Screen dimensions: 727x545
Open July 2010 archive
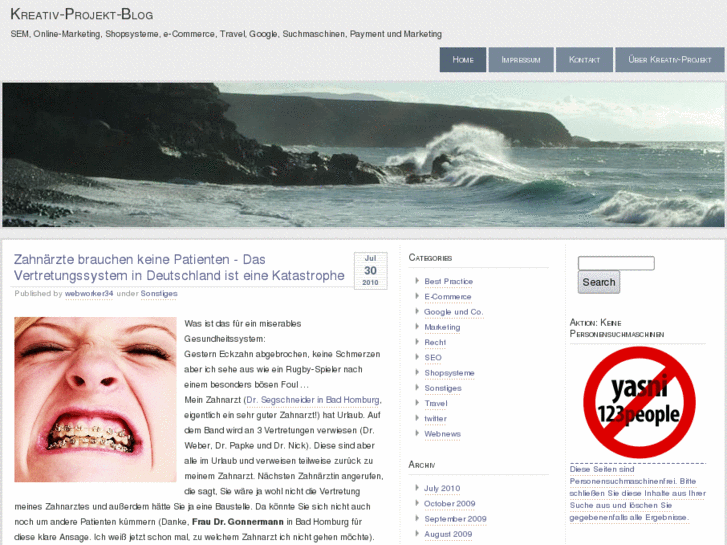[x=442, y=488]
